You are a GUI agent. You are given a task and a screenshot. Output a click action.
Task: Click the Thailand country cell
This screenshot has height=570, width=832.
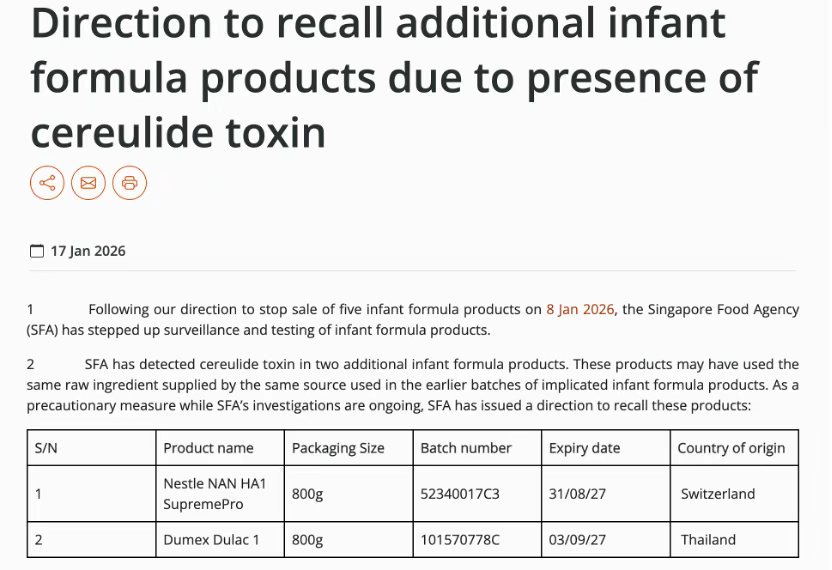coord(708,540)
